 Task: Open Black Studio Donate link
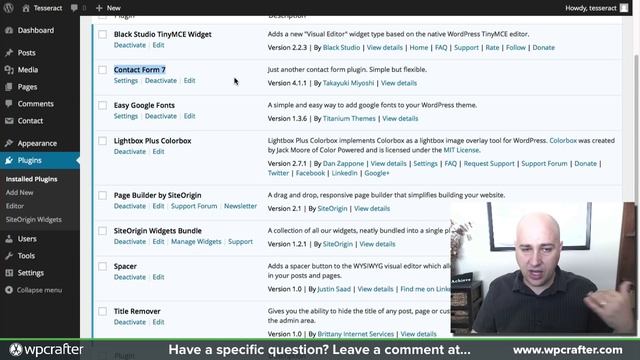click(544, 48)
